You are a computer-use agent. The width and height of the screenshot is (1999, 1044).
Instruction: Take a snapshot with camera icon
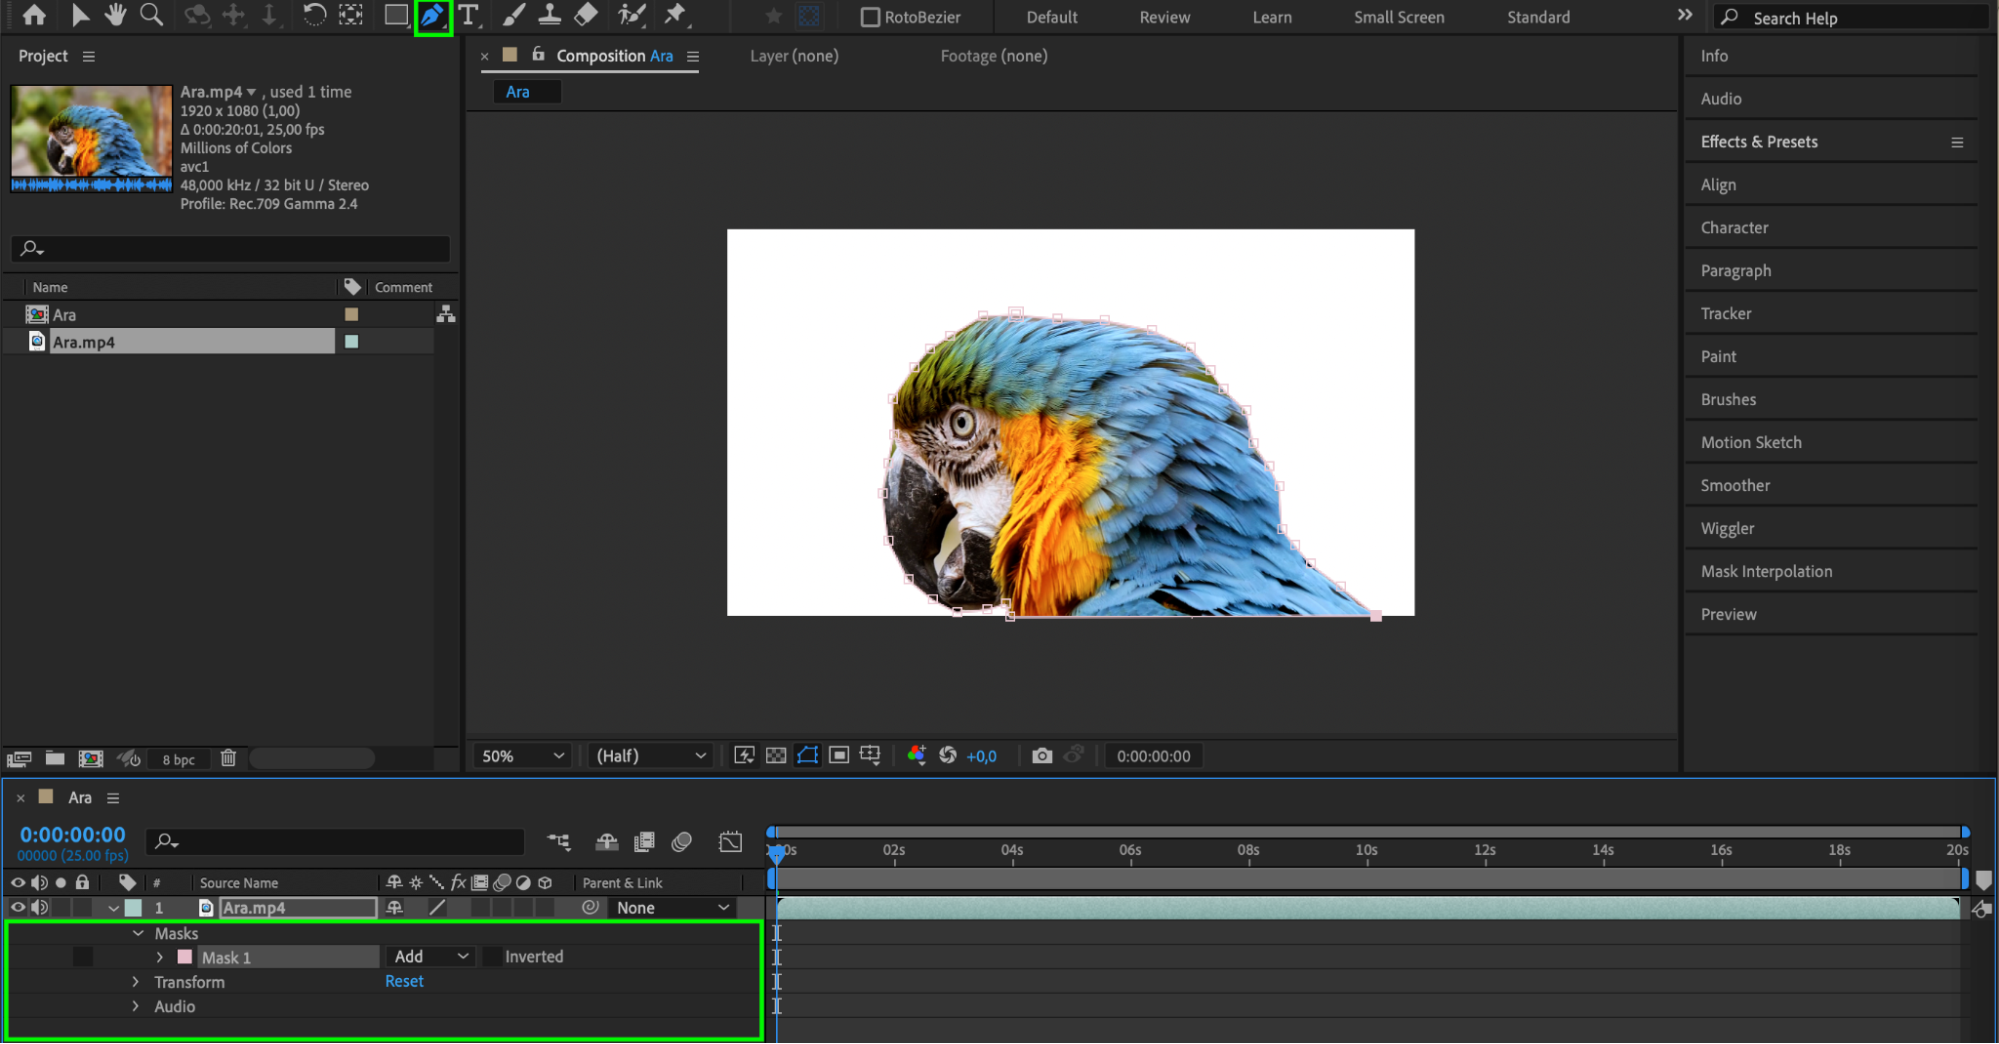click(x=1042, y=756)
